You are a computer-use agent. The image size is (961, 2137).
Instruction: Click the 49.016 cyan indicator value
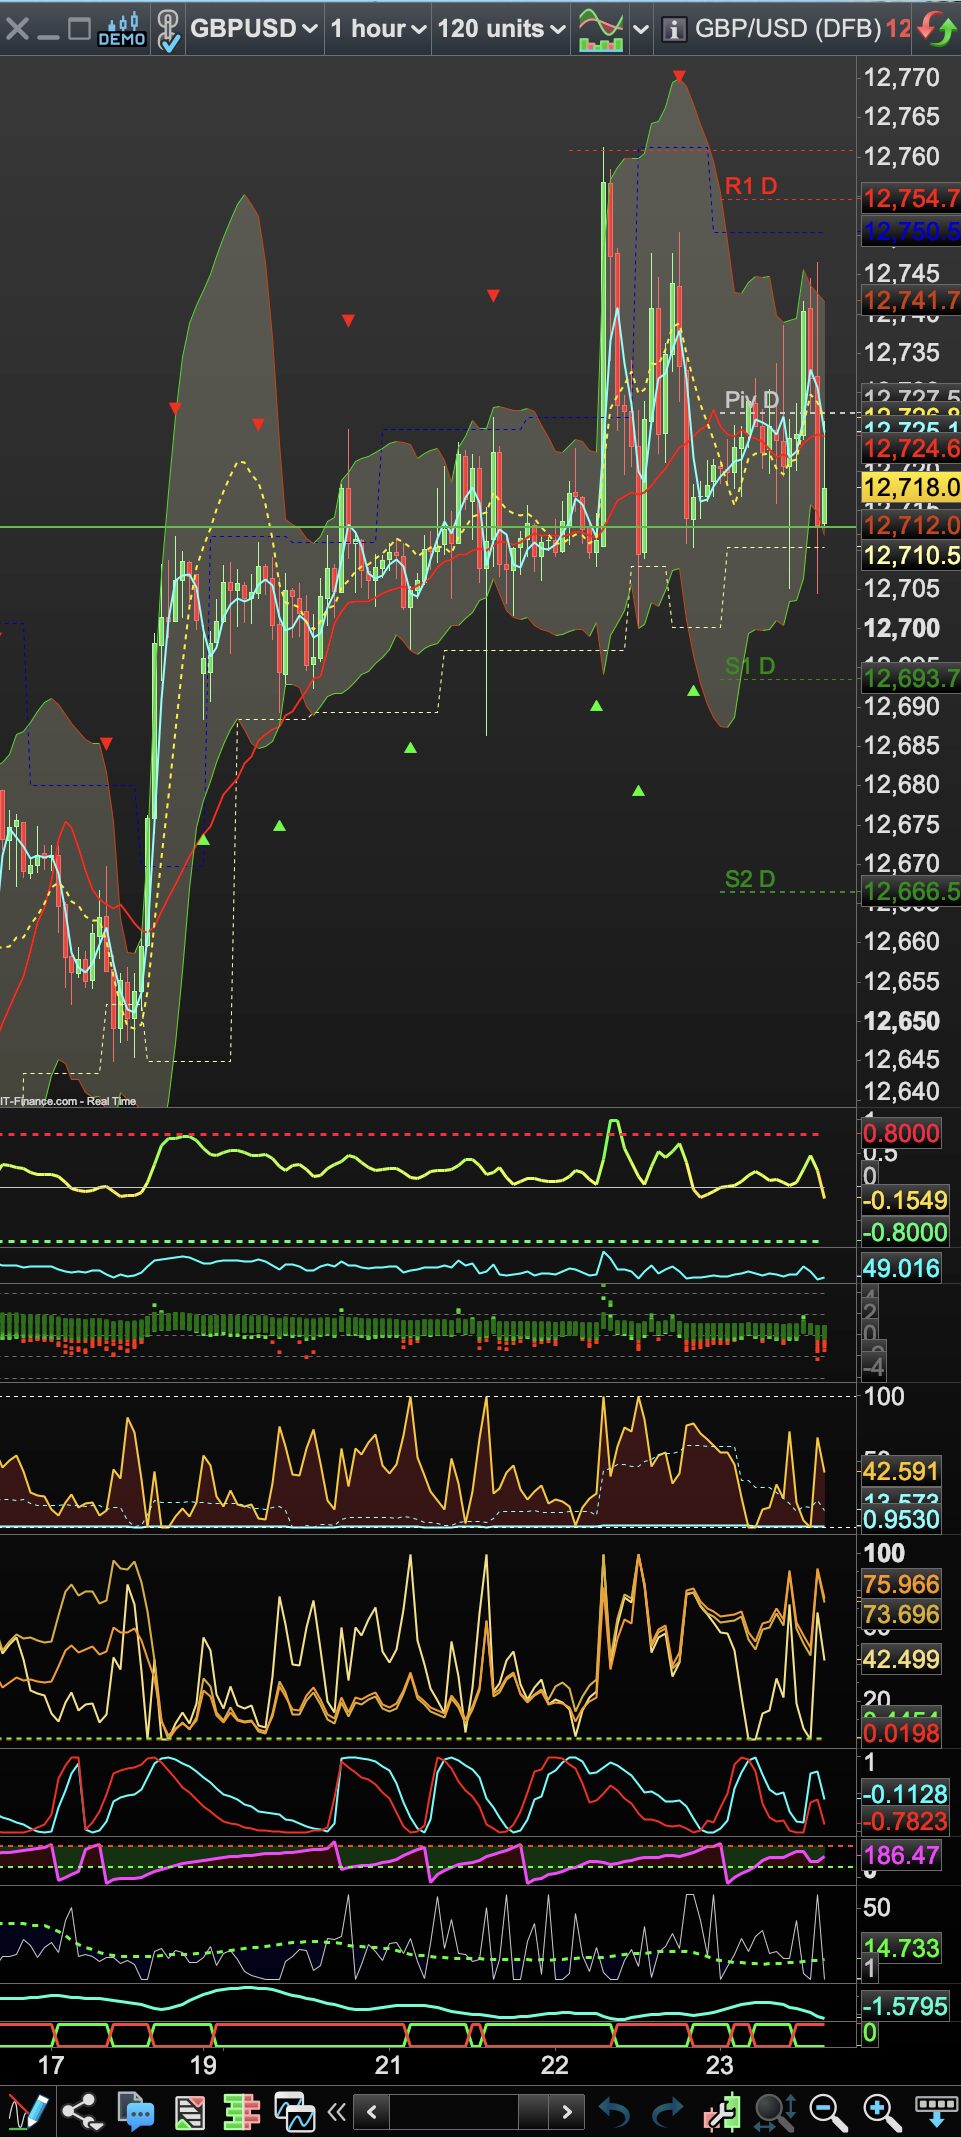901,1268
